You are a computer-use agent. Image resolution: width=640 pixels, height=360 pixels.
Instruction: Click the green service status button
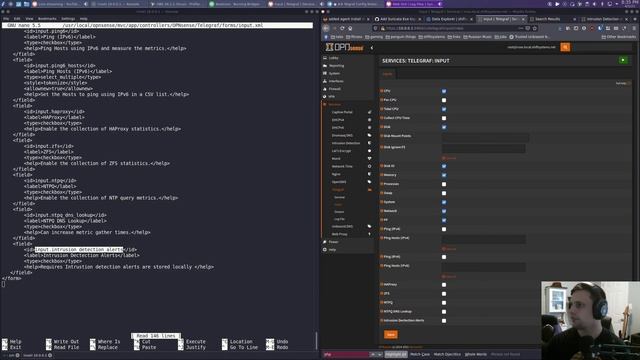click(x=623, y=60)
